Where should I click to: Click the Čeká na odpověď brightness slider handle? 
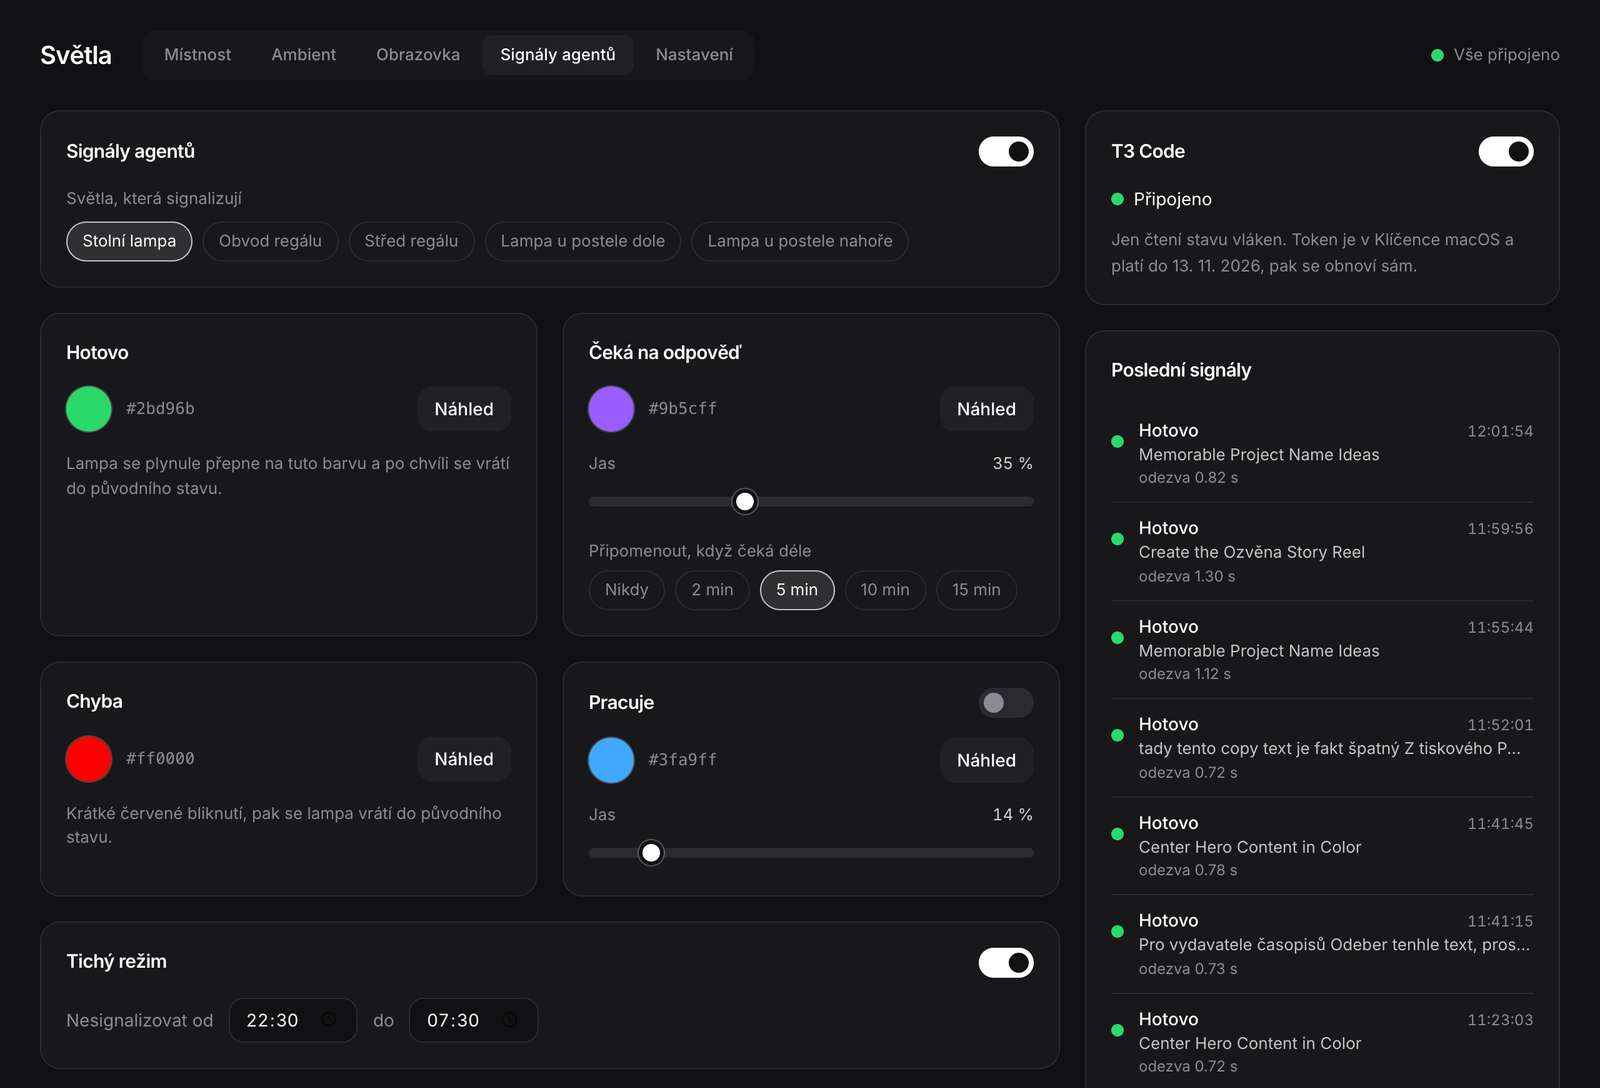pos(745,502)
